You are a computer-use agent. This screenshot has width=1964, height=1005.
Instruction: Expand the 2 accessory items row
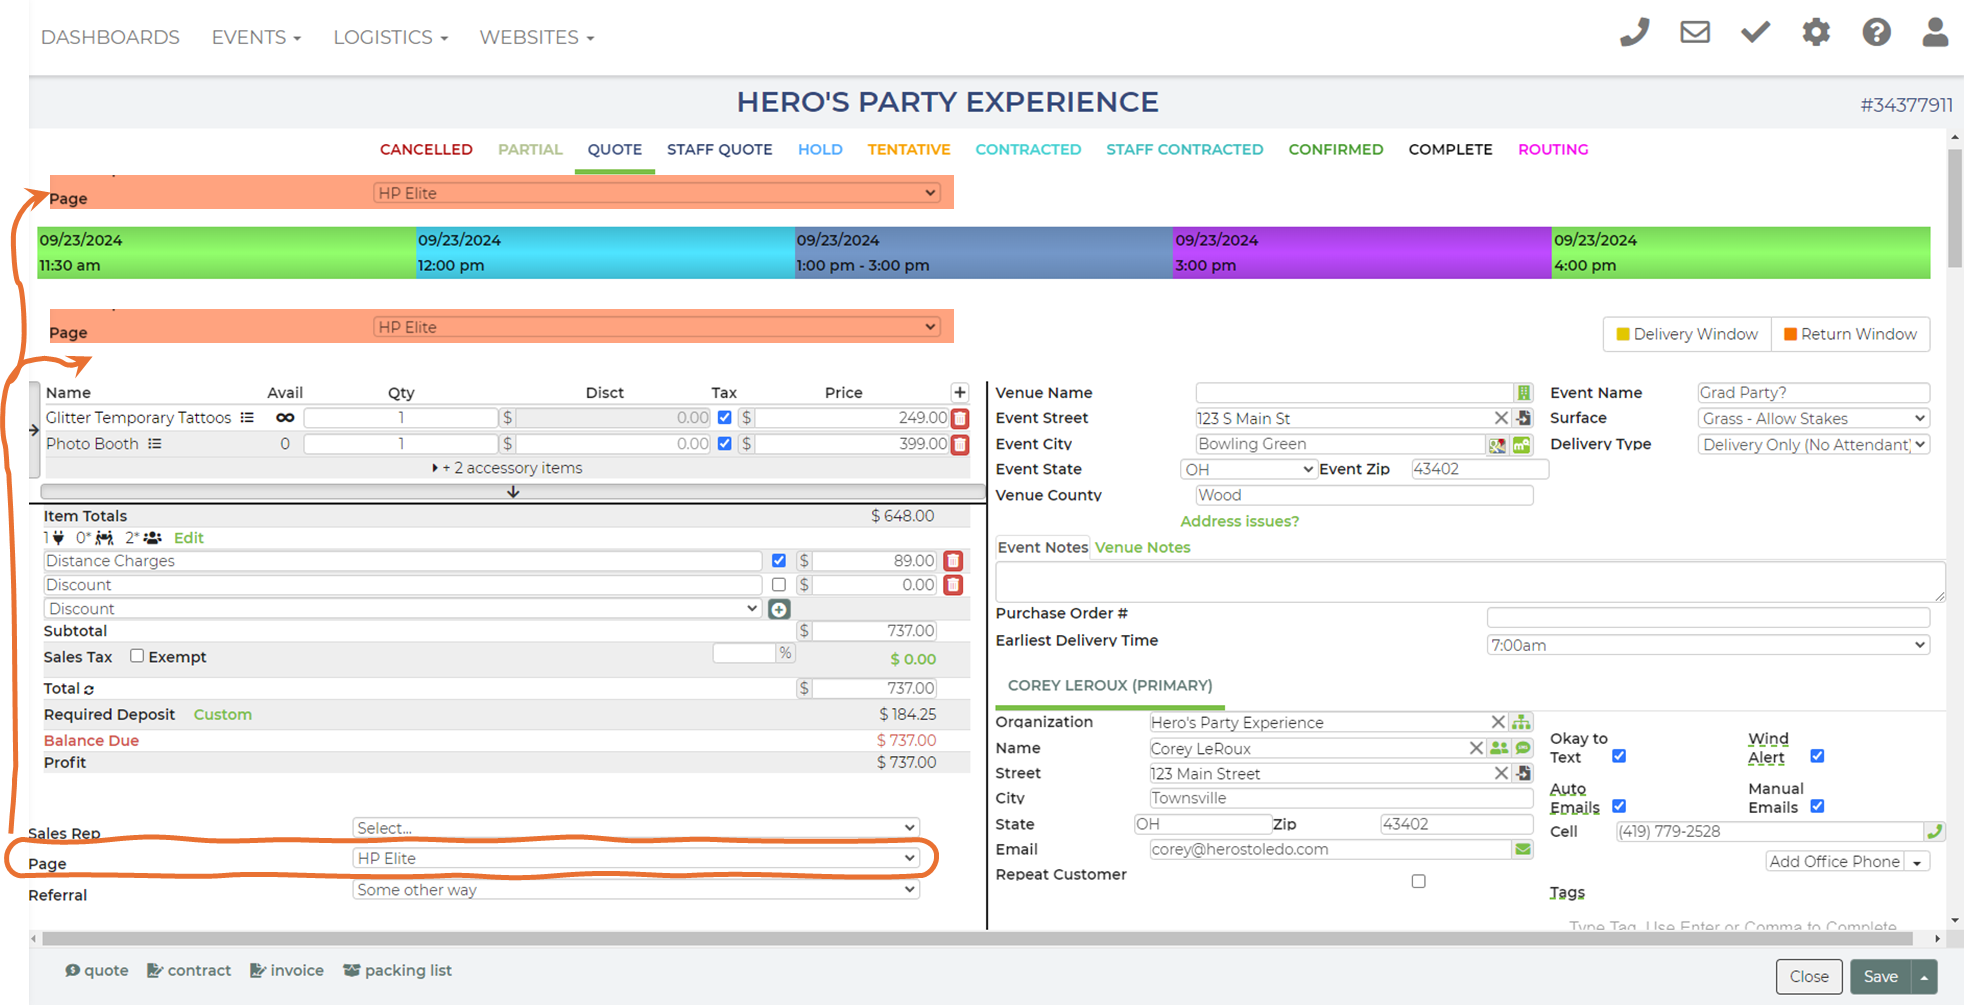507,468
